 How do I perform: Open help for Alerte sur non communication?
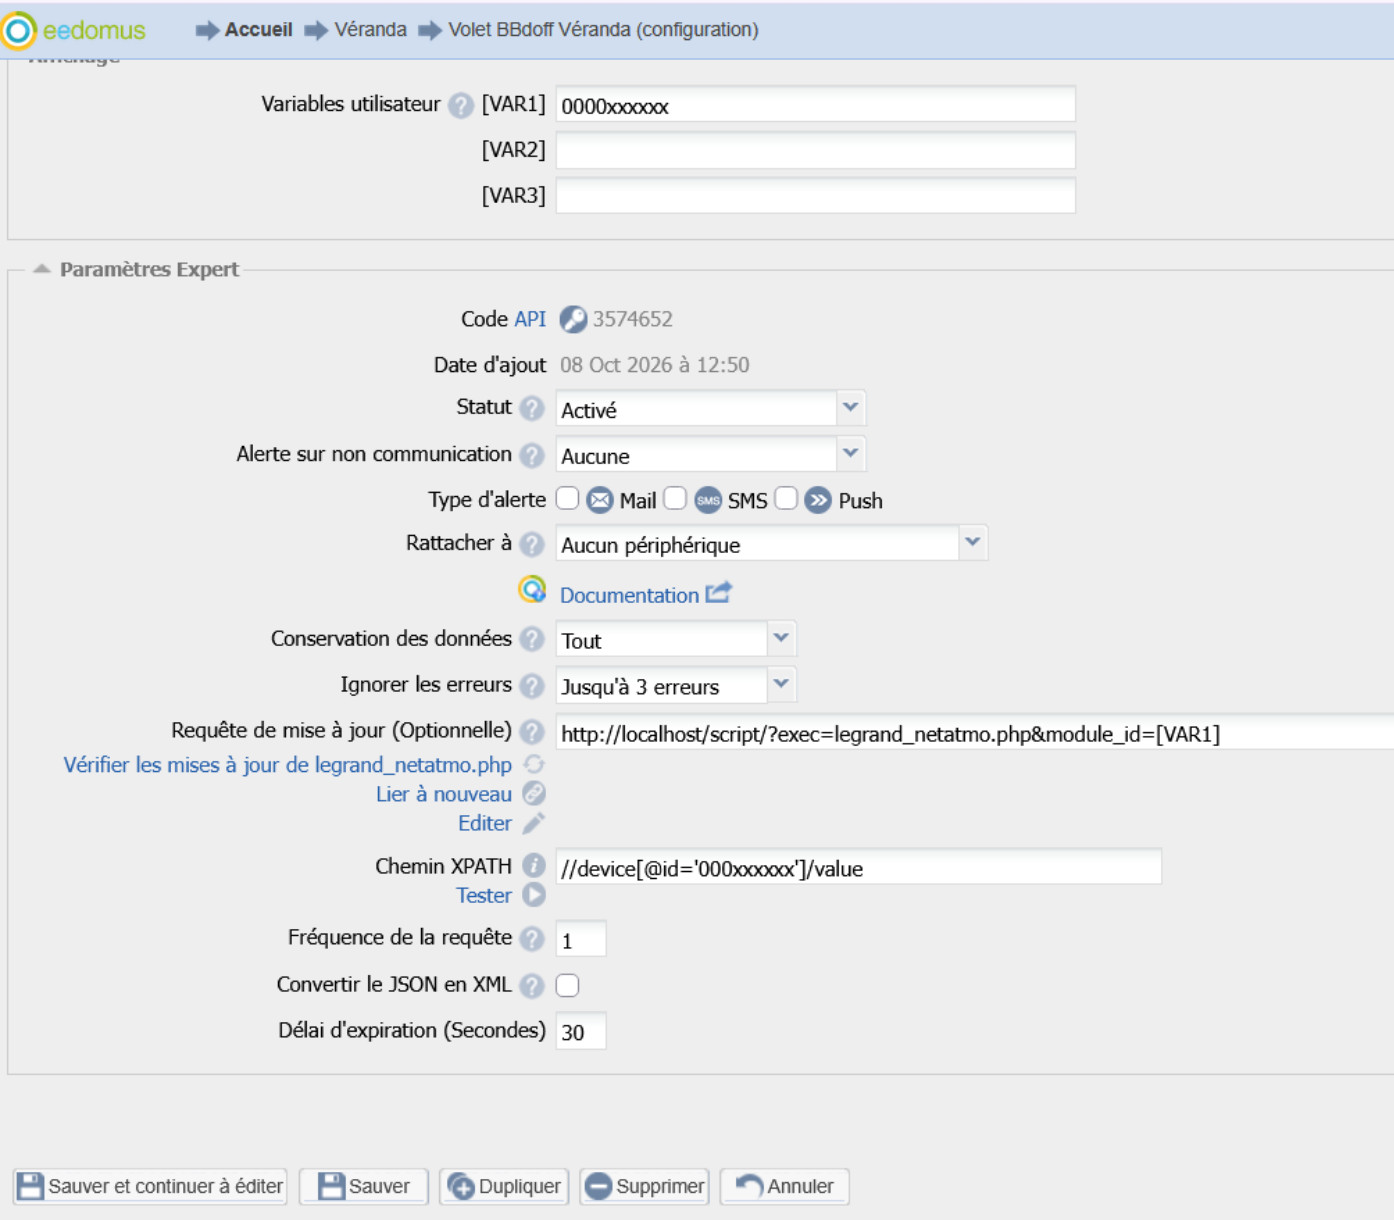pos(532,455)
